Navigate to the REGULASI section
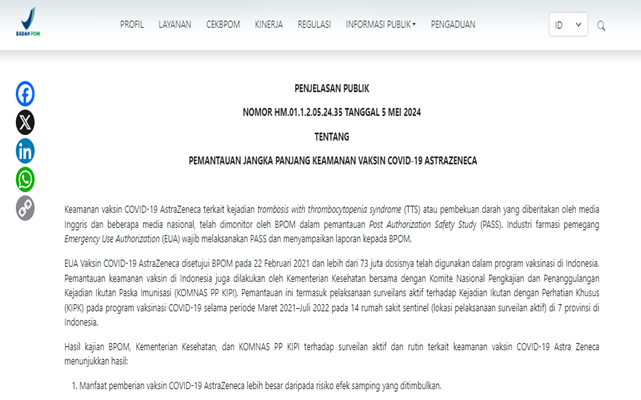This screenshot has width=641, height=400. (314, 24)
